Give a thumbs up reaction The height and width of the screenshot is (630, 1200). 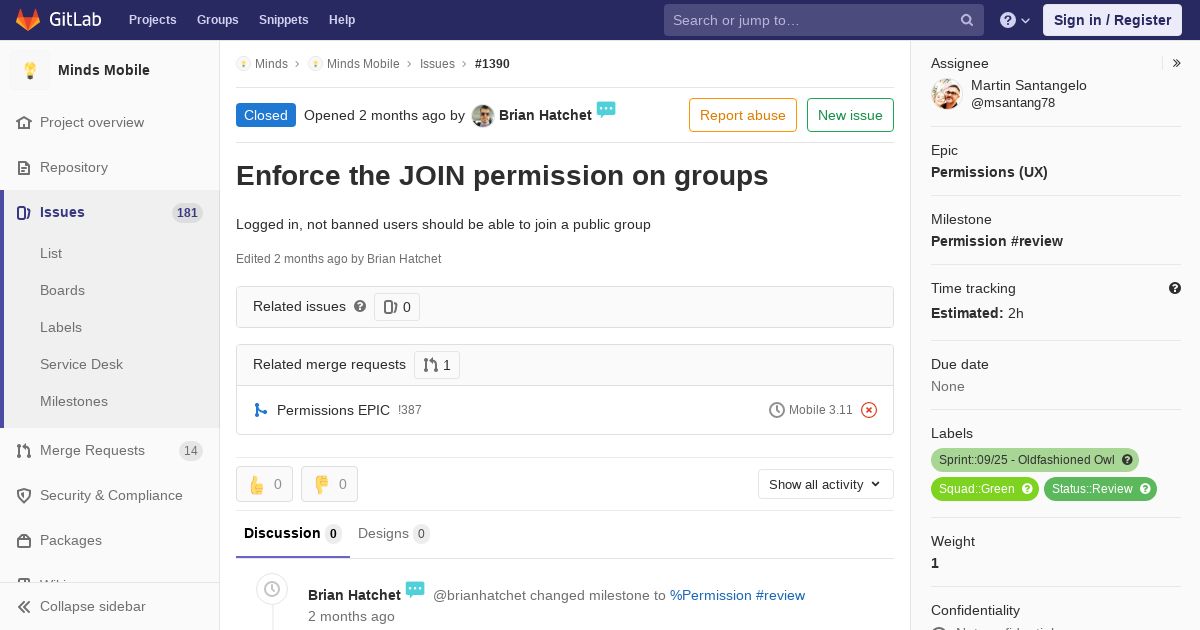(264, 484)
